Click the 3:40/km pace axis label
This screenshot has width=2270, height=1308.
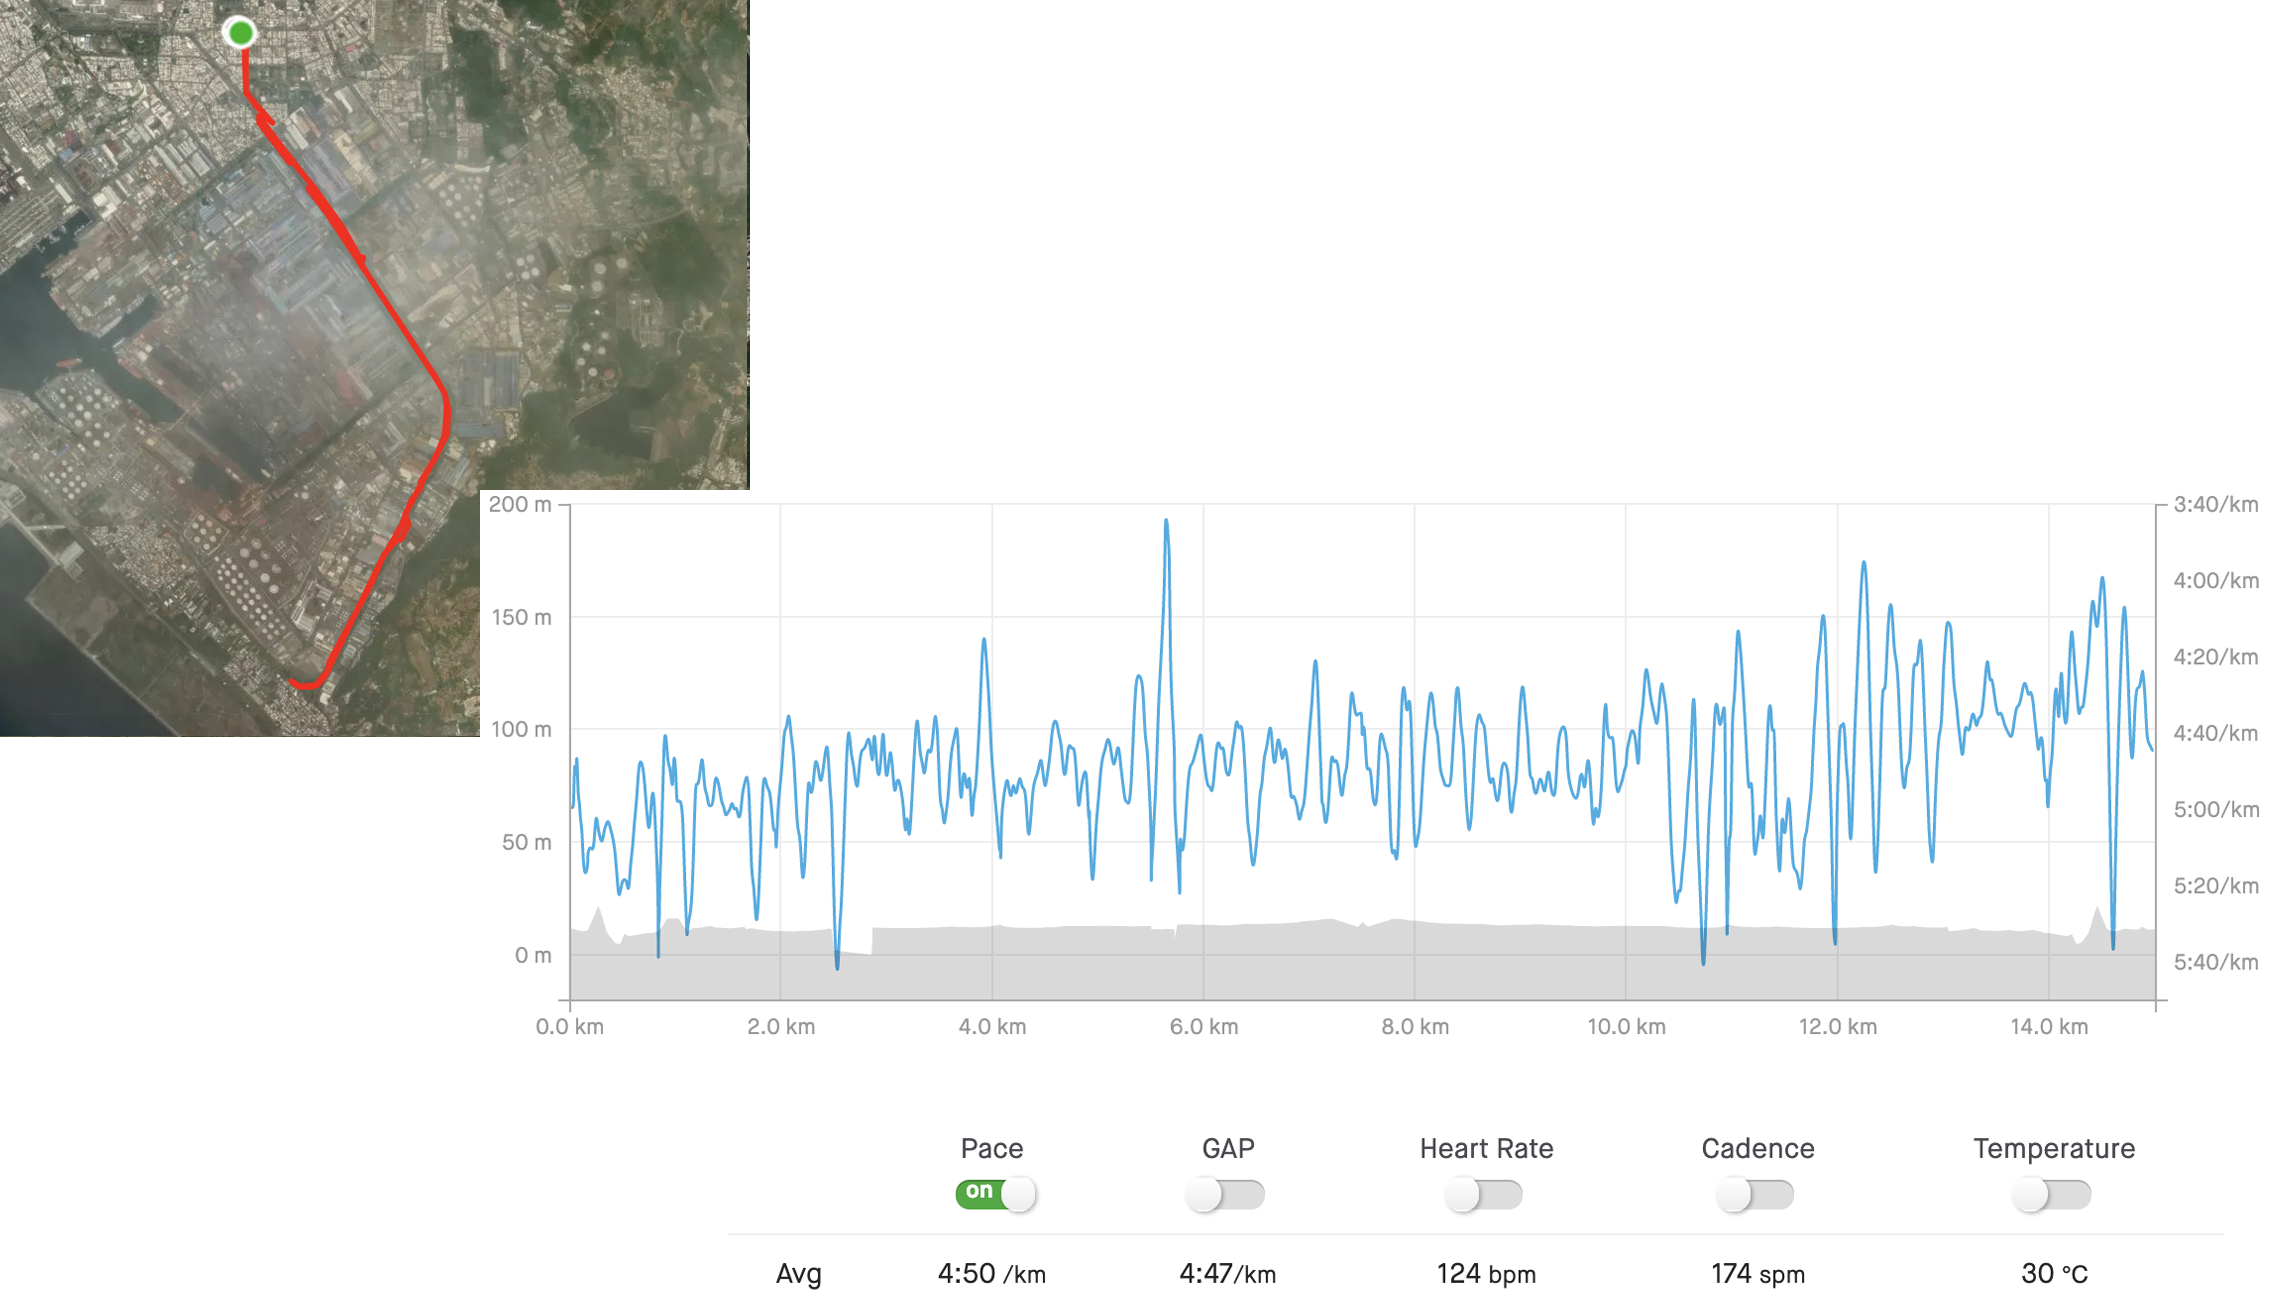coord(2215,505)
